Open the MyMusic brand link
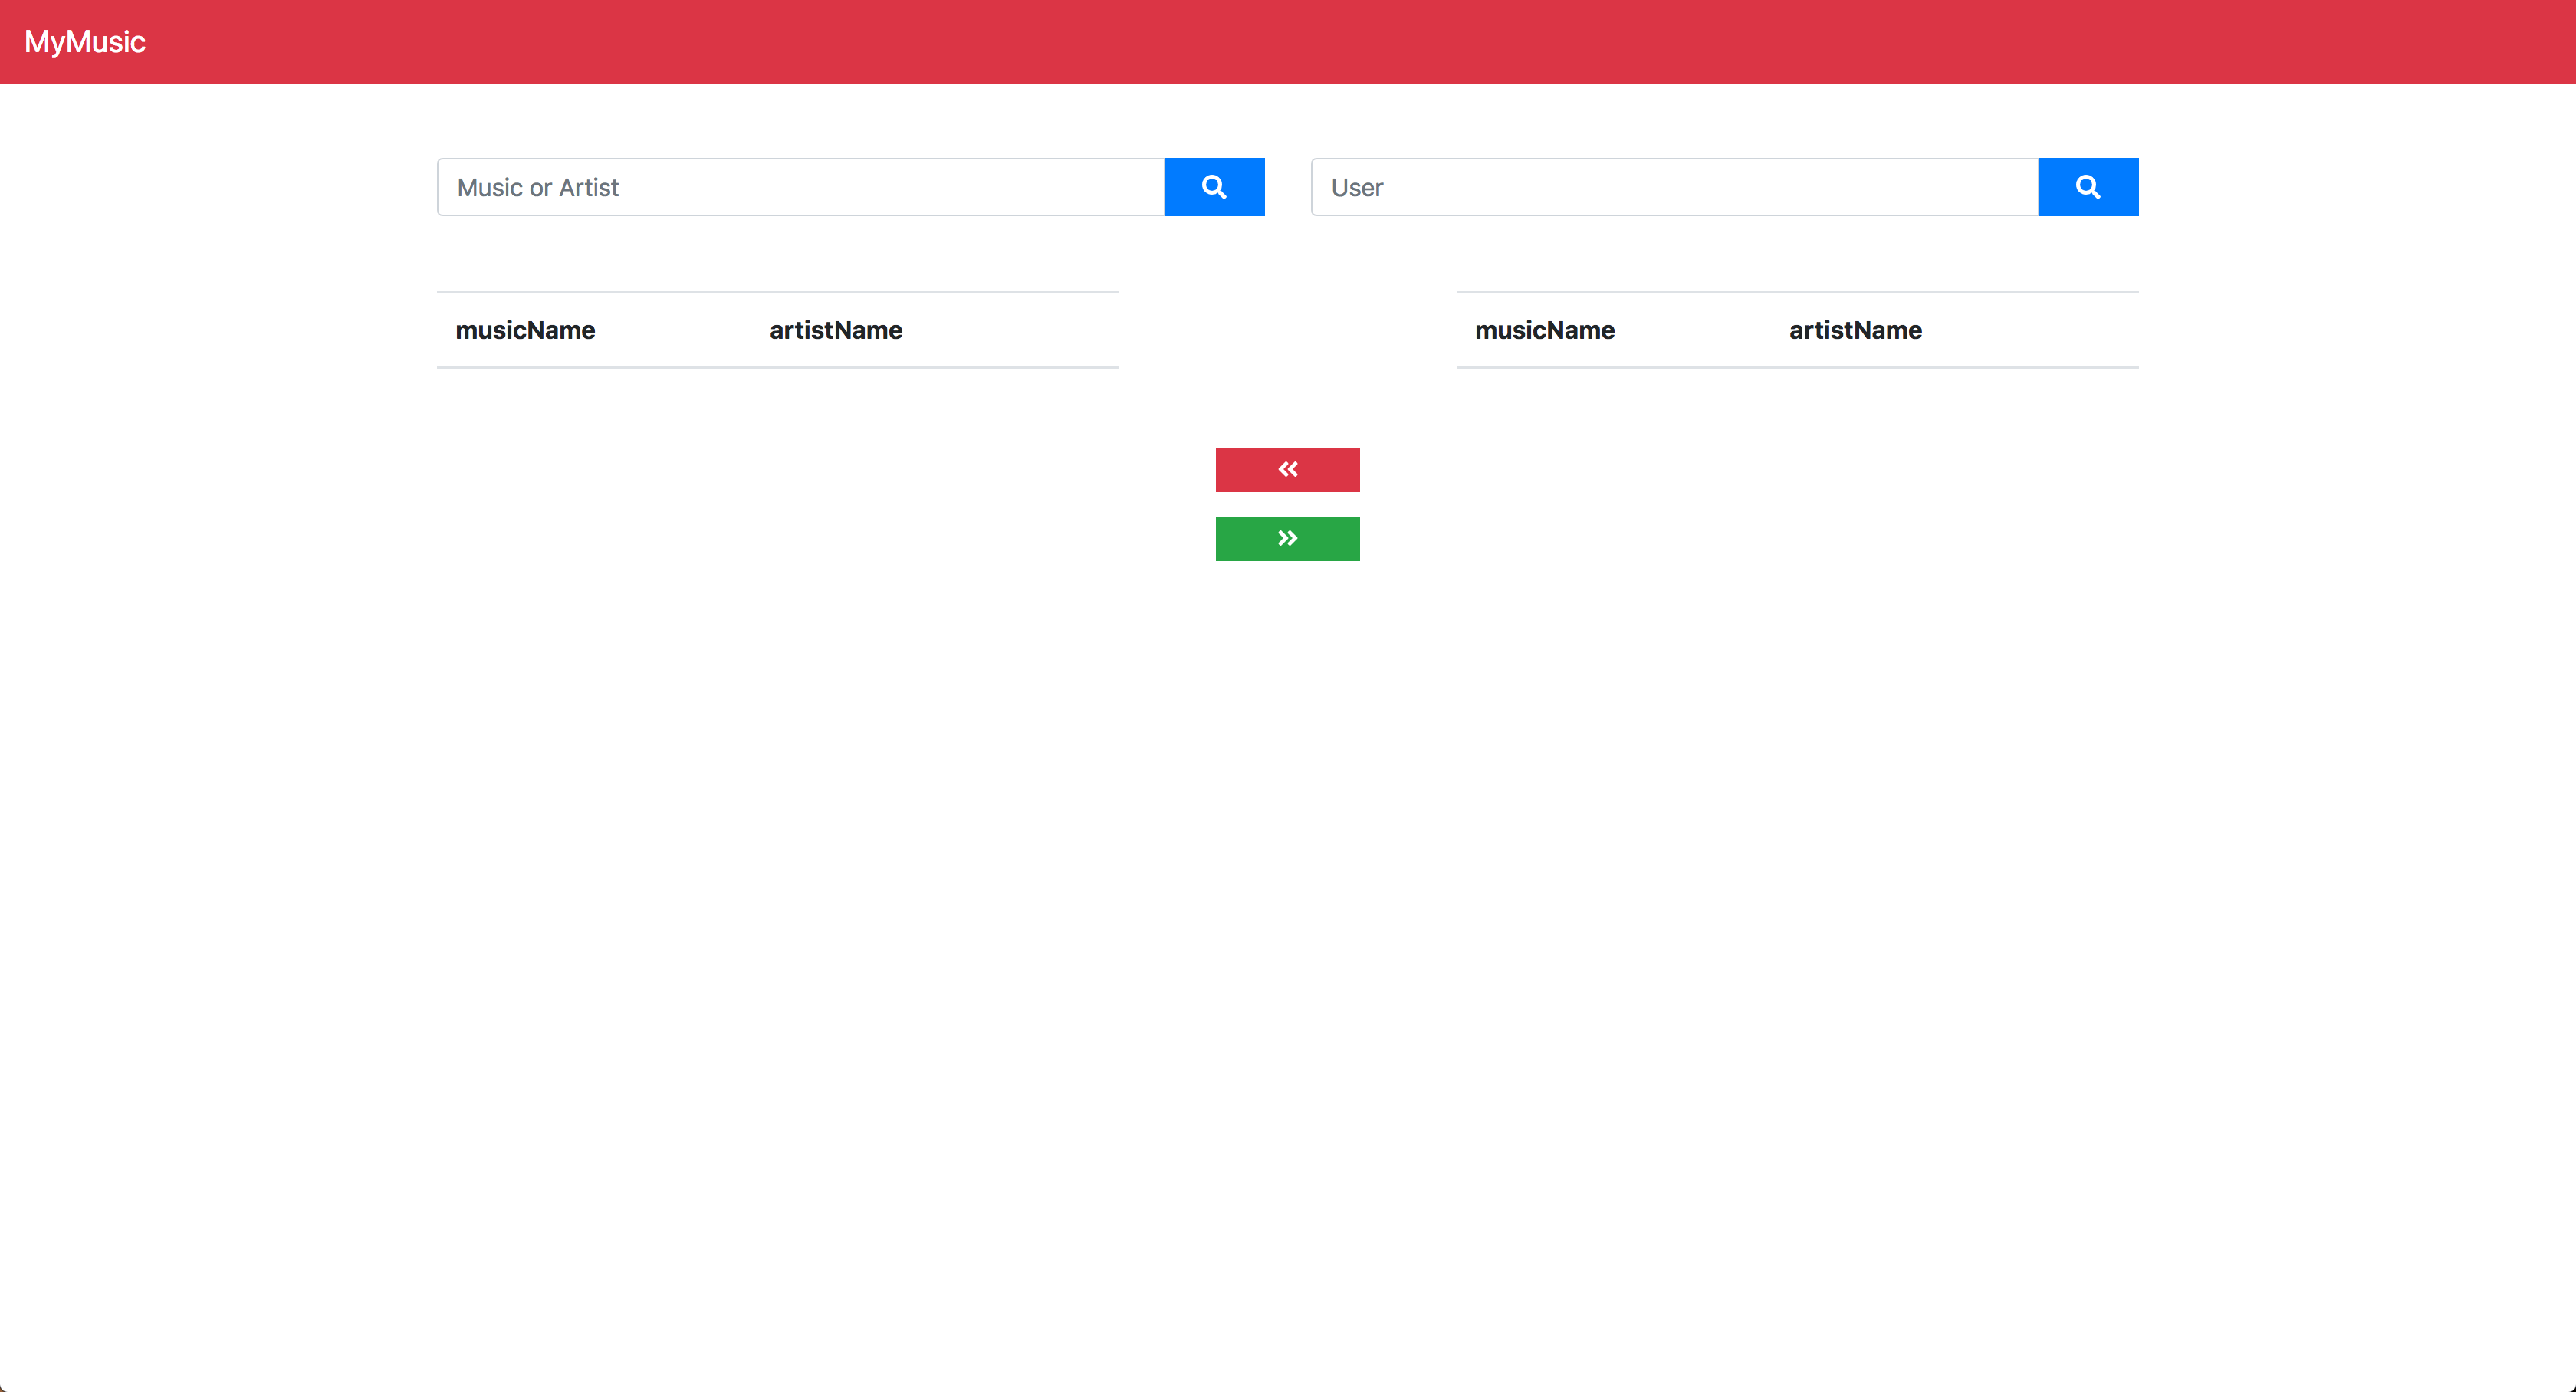The width and height of the screenshot is (2576, 1392). (85, 42)
